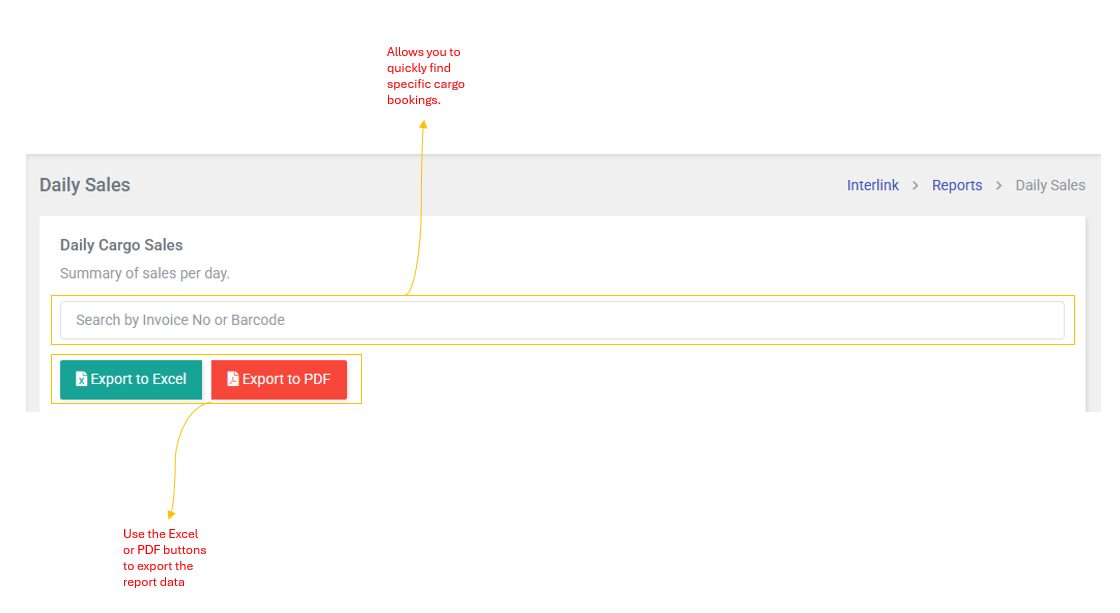Click the Daily Cargo Sales card title
The width and height of the screenshot is (1120, 613).
(x=121, y=245)
